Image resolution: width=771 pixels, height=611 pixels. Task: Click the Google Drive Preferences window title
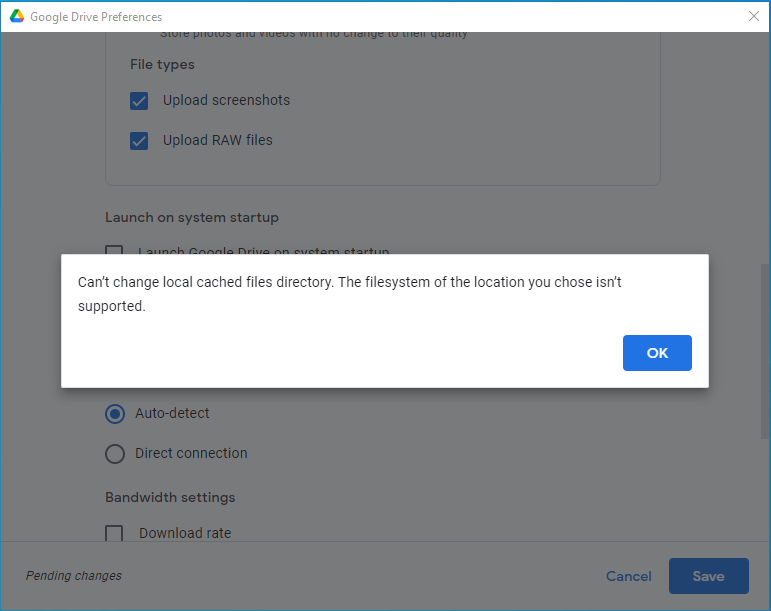pos(96,17)
